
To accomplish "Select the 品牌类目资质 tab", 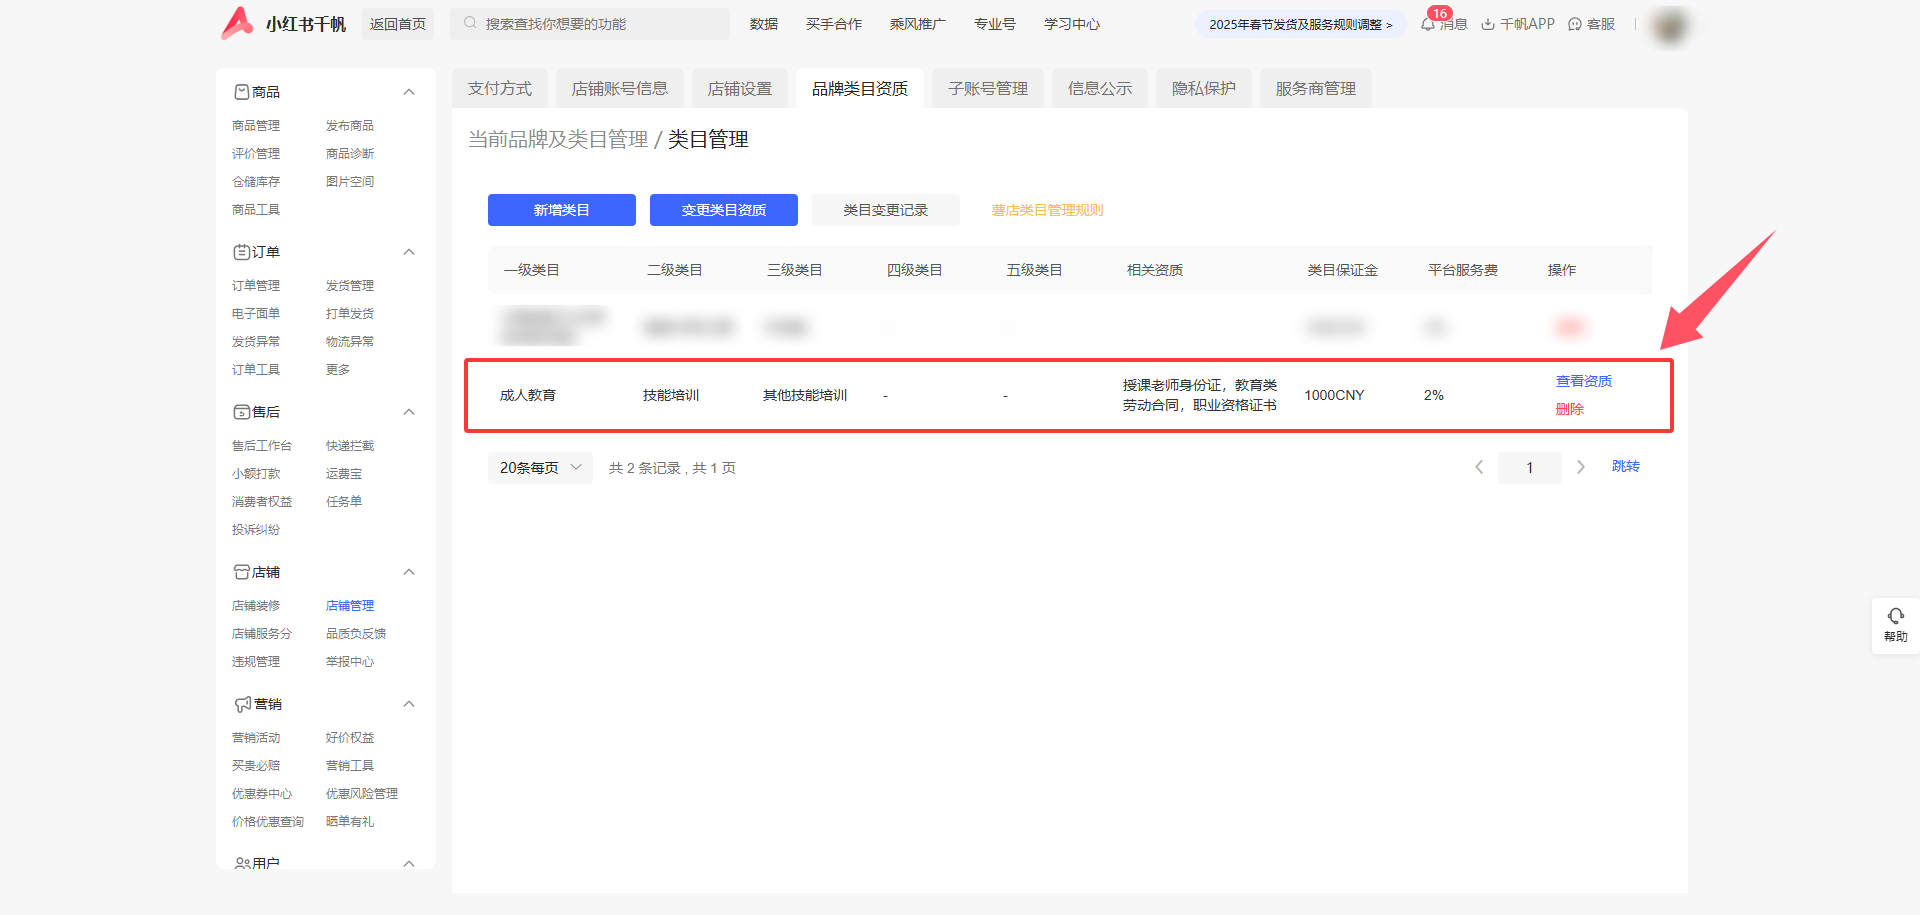I will point(860,89).
